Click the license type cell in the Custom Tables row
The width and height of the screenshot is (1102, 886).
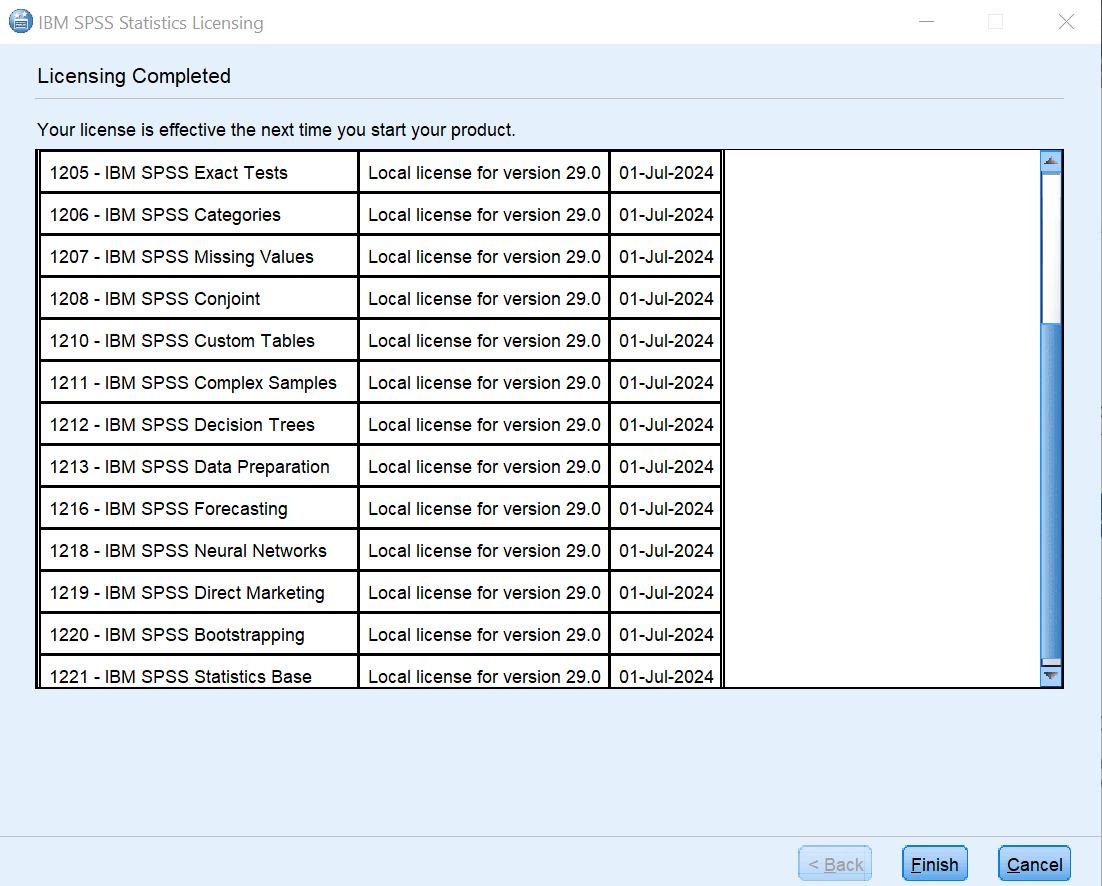click(x=484, y=341)
